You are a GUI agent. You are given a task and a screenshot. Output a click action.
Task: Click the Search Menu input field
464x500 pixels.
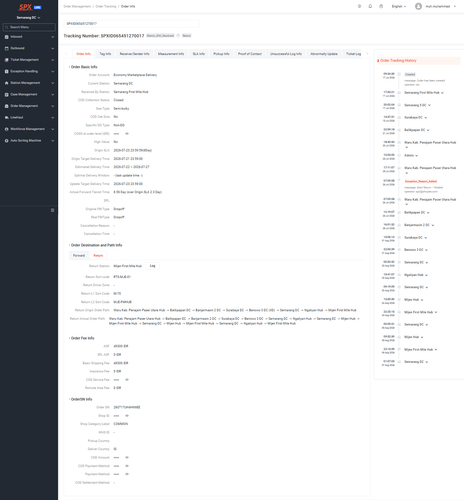click(x=29, y=27)
